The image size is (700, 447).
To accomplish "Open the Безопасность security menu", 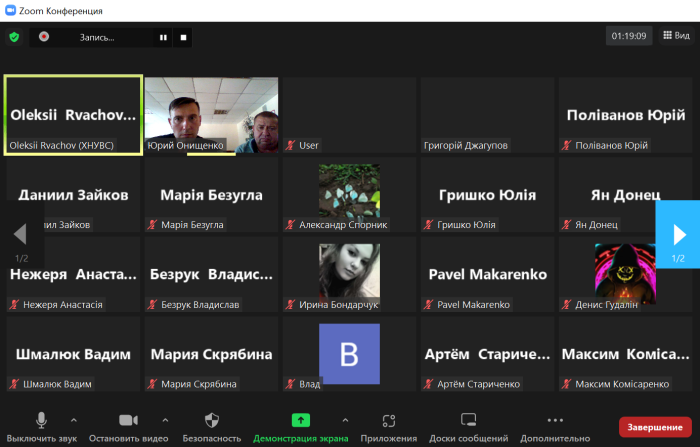I will point(210,426).
